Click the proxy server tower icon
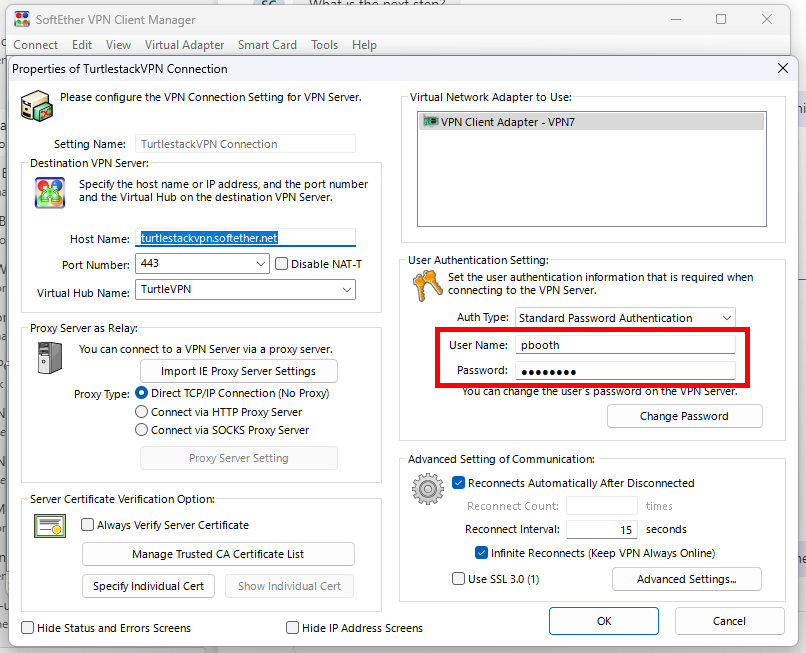Image resolution: width=806 pixels, height=653 pixels. coord(50,358)
